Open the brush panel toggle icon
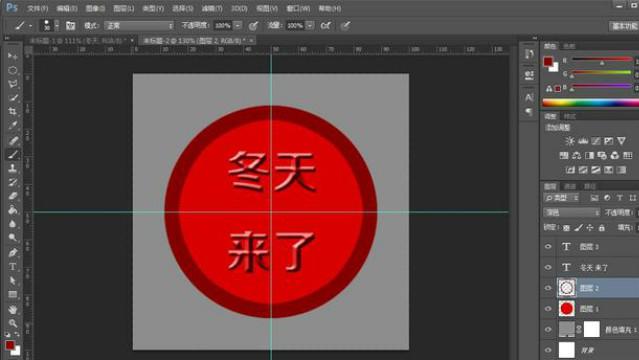This screenshot has height=360, width=639. point(71,25)
